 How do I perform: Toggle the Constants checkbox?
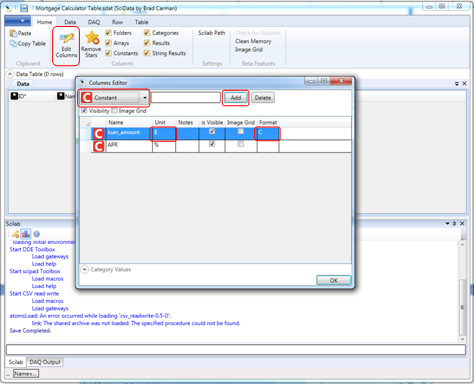point(108,53)
